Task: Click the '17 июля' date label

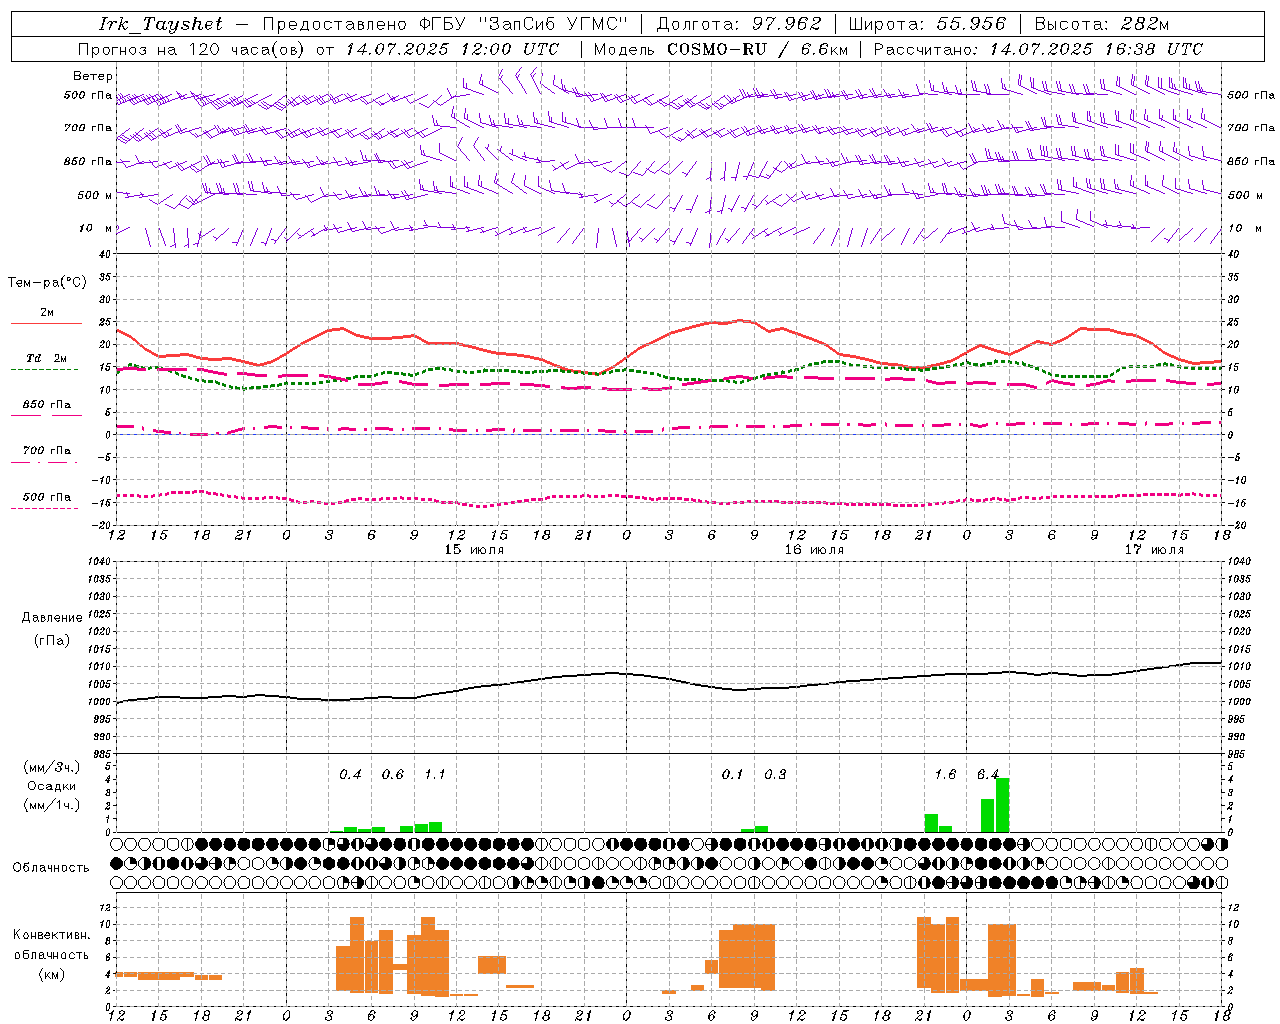Action: pos(1154,550)
